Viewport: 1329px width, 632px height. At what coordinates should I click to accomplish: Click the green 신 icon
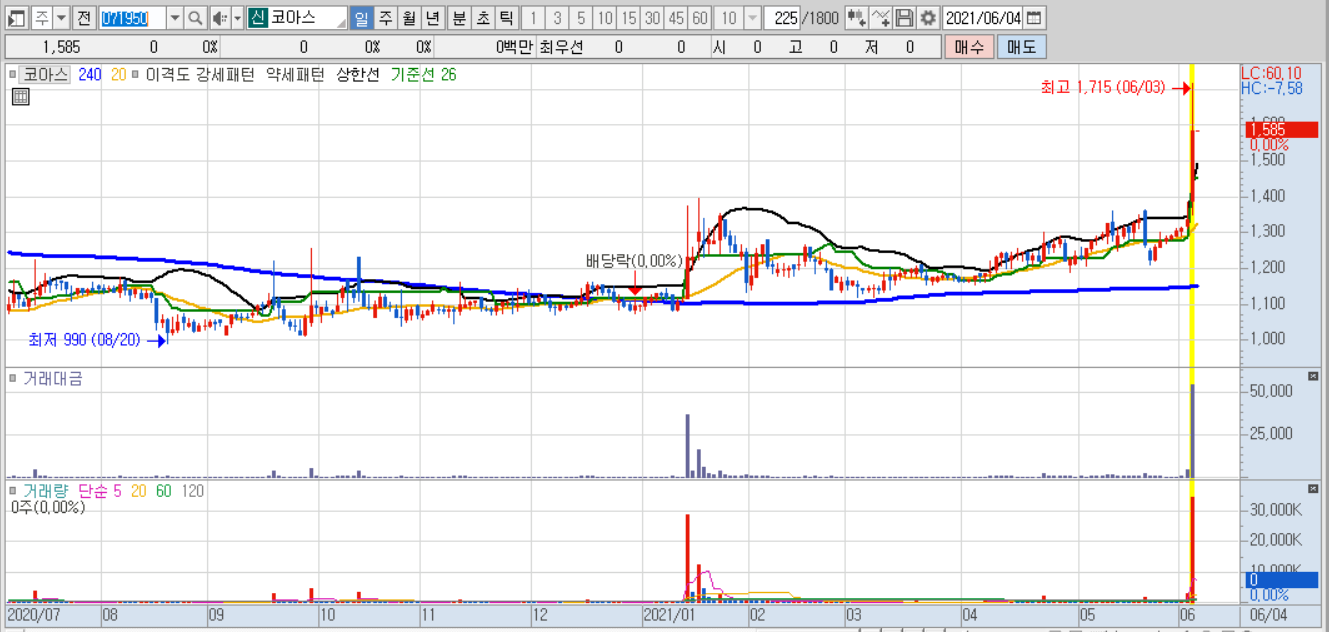(x=257, y=18)
